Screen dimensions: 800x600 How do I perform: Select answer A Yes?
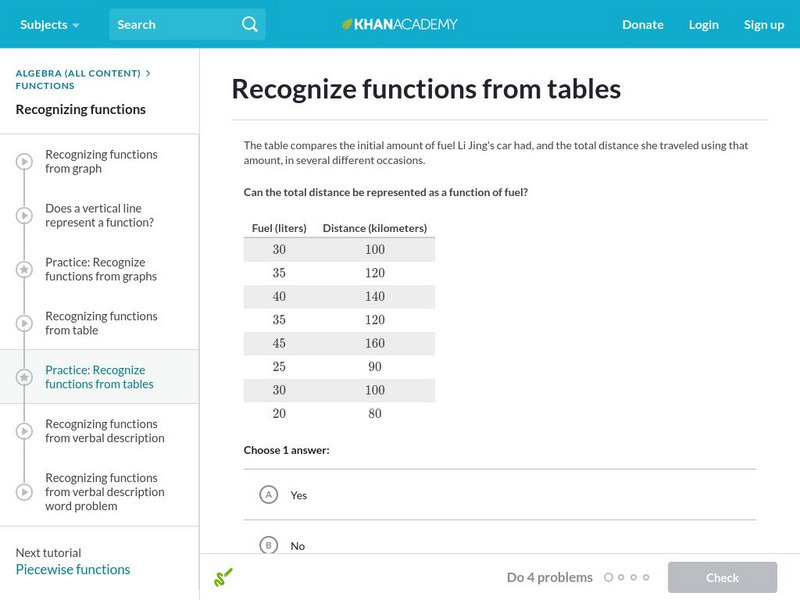coord(268,494)
